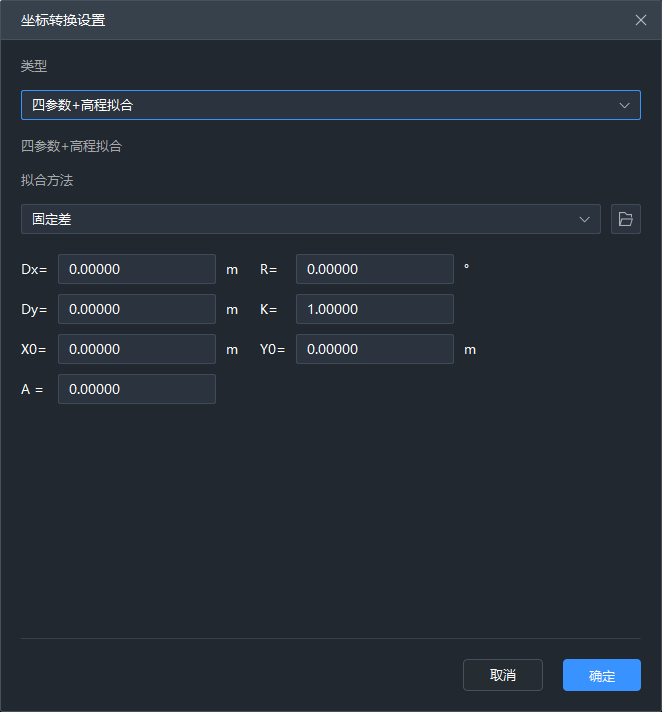
Task: Click the Dy value input field
Action: coord(137,309)
